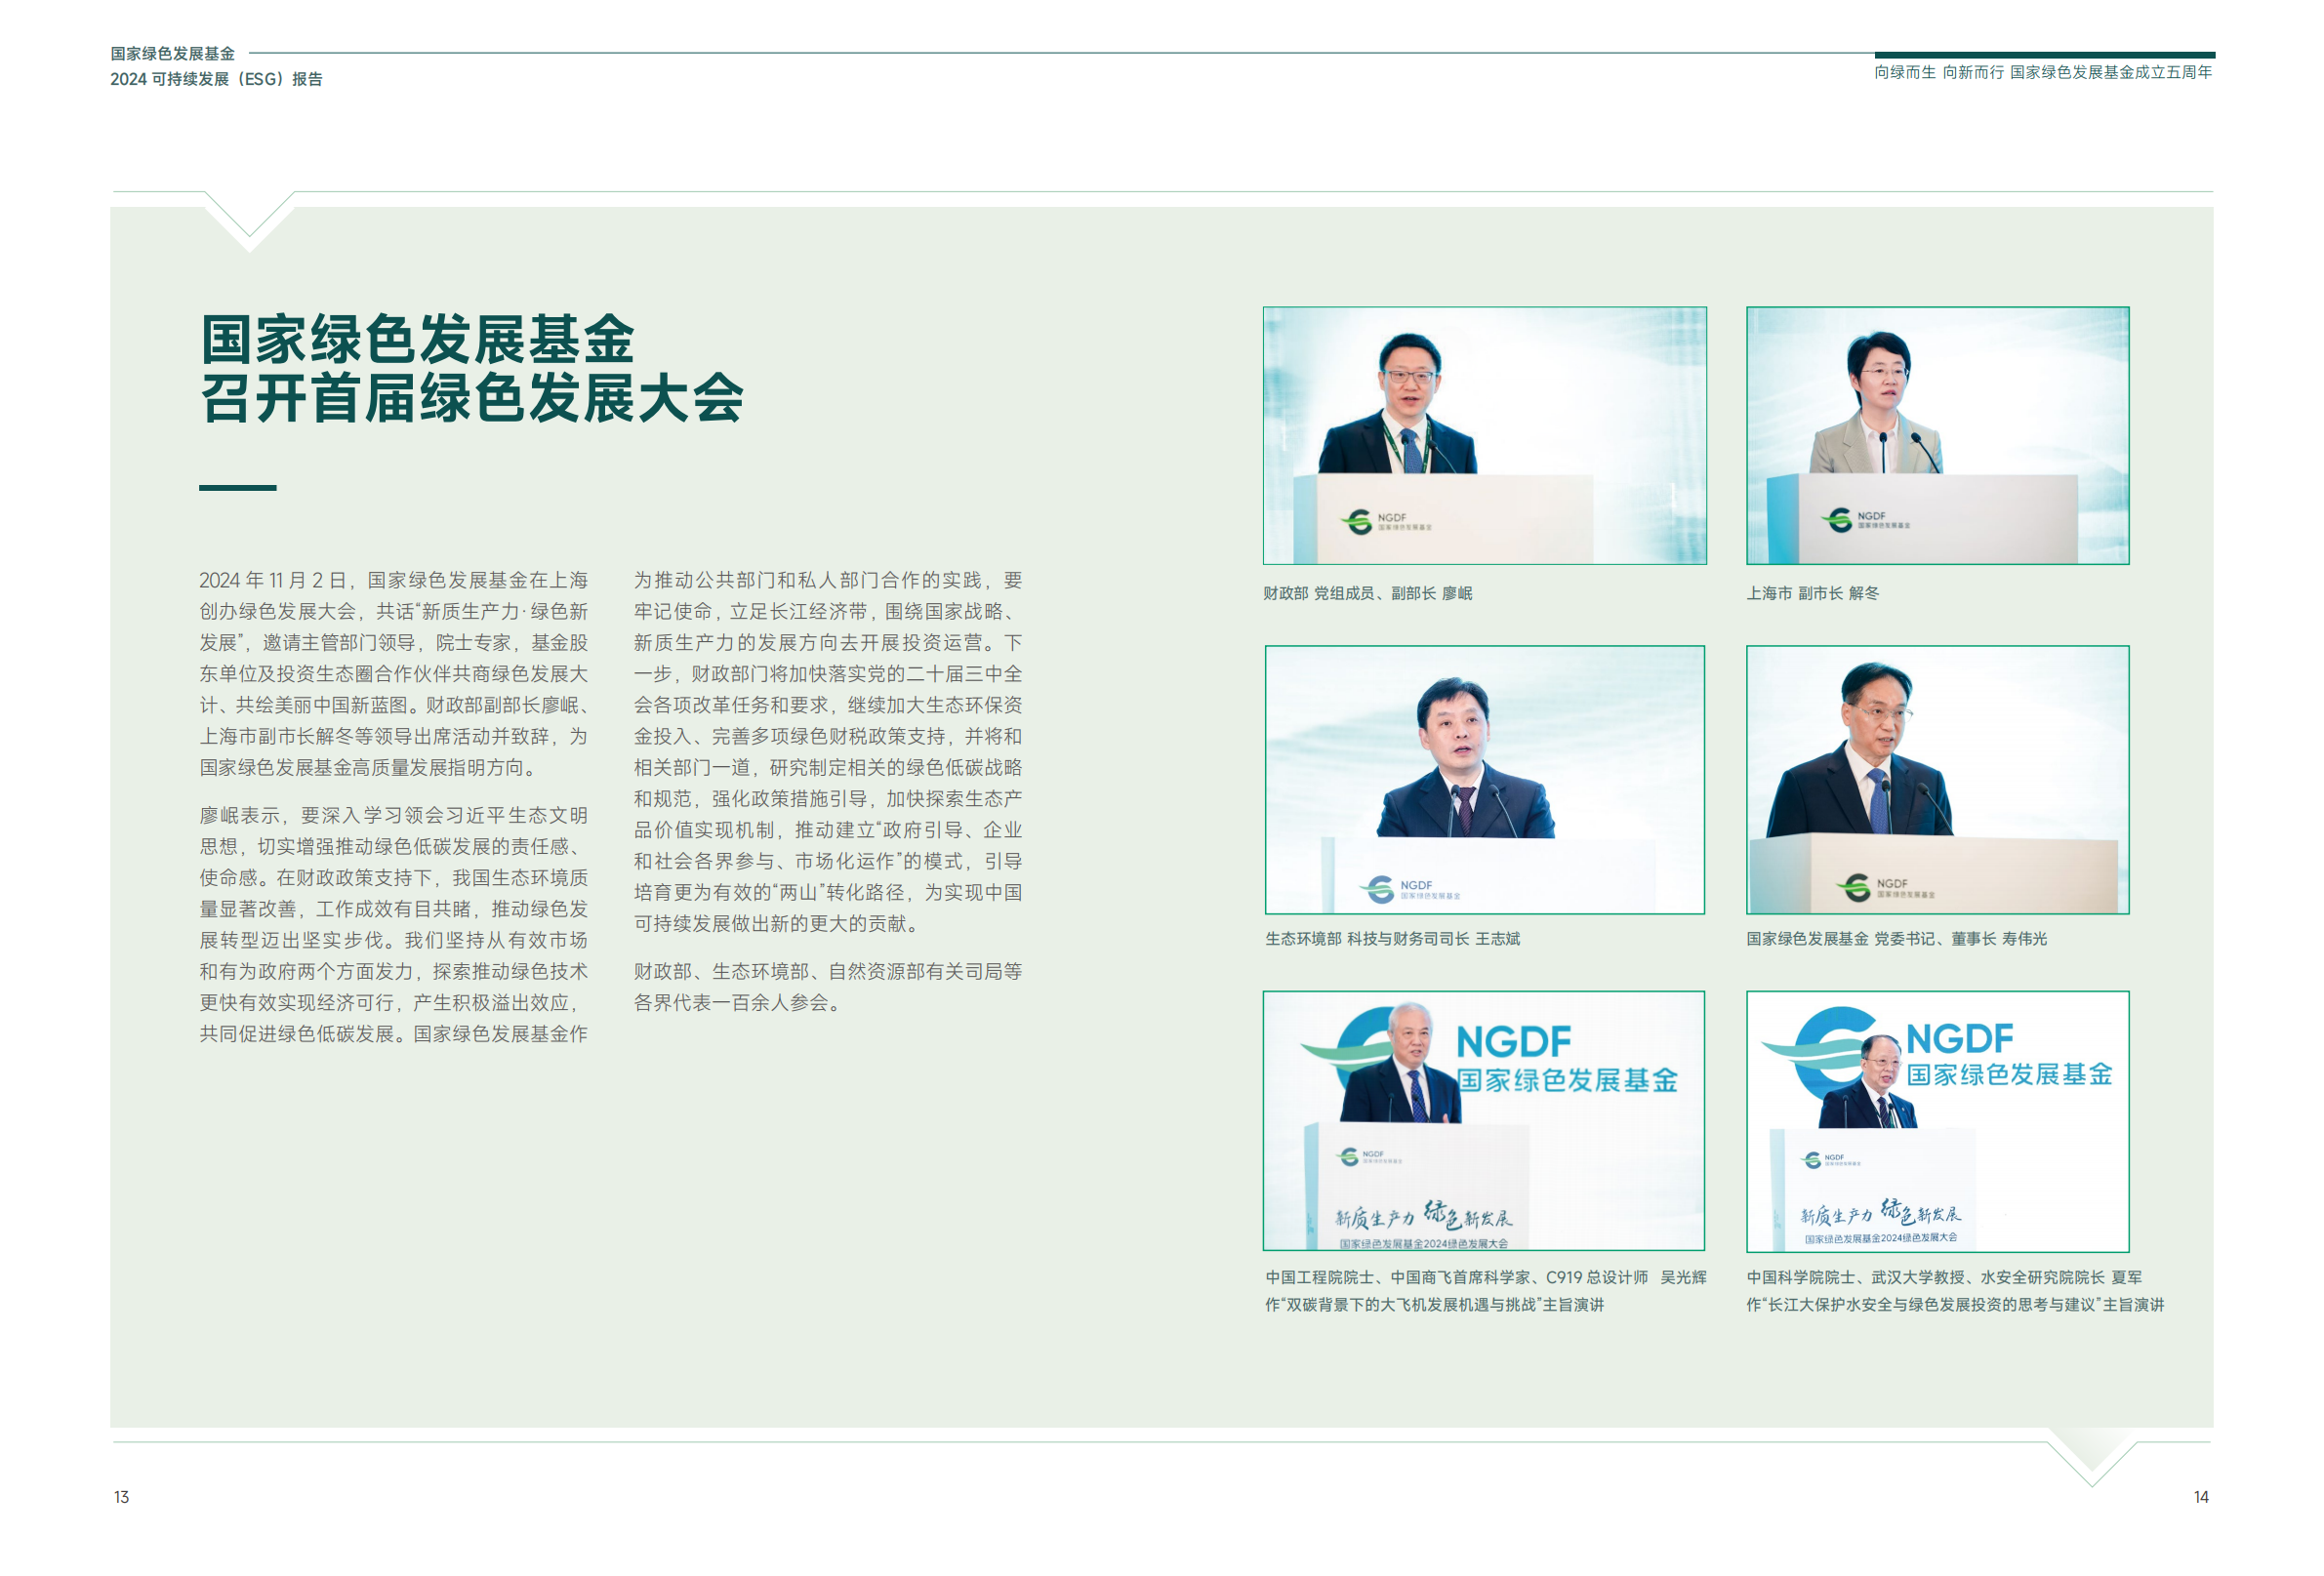Click caption 财政部 党组成员、副部长 廖岷

click(1367, 593)
